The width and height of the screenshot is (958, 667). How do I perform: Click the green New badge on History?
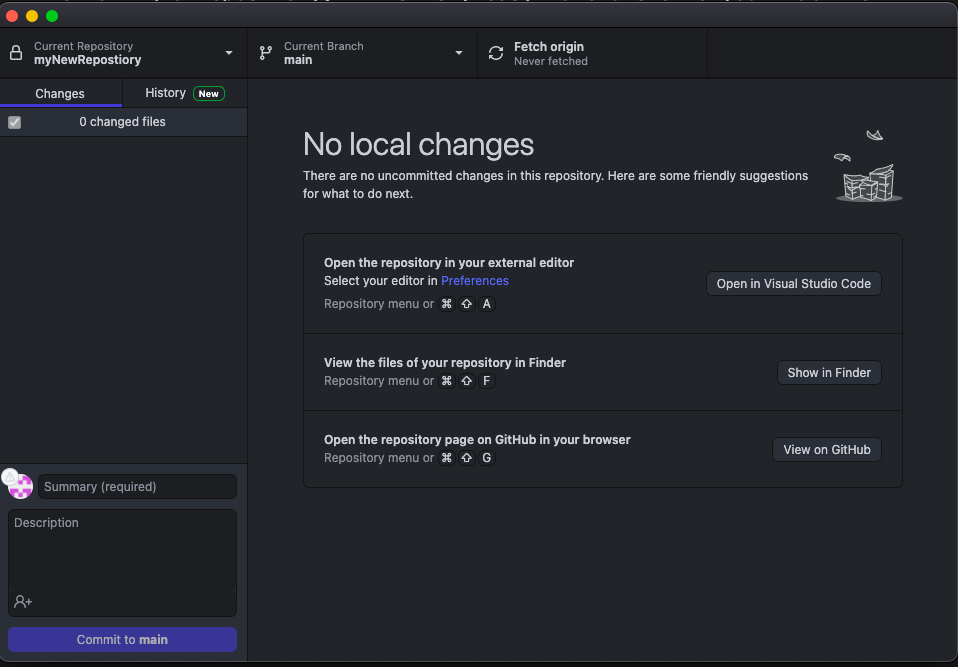pyautogui.click(x=209, y=93)
